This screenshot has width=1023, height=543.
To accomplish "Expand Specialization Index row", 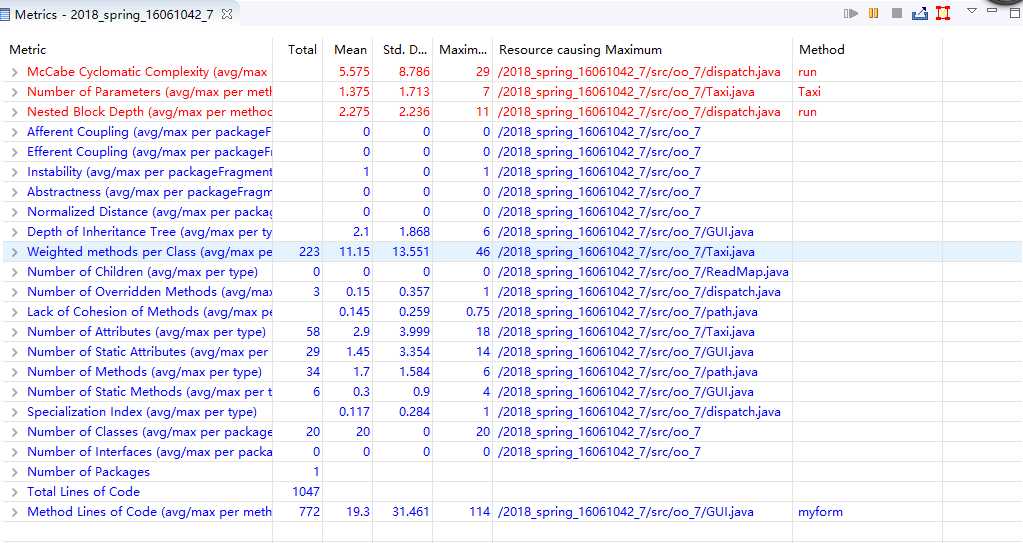I will point(14,412).
